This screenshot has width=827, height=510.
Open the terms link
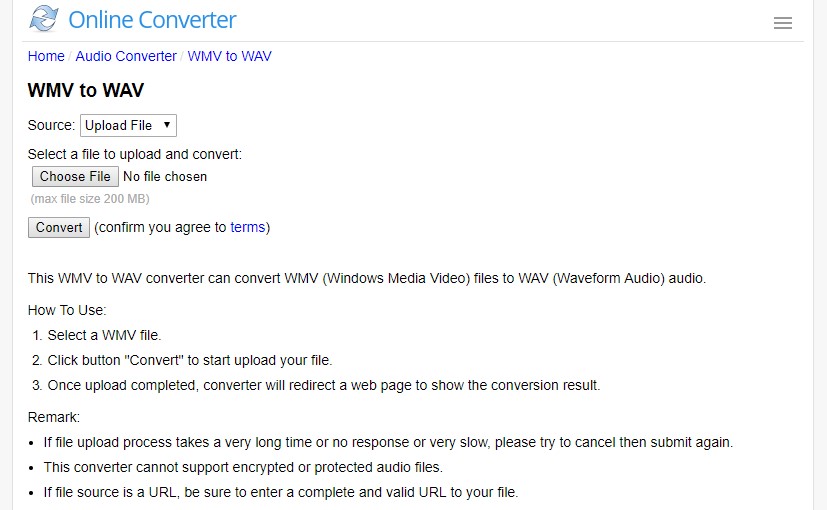[247, 227]
